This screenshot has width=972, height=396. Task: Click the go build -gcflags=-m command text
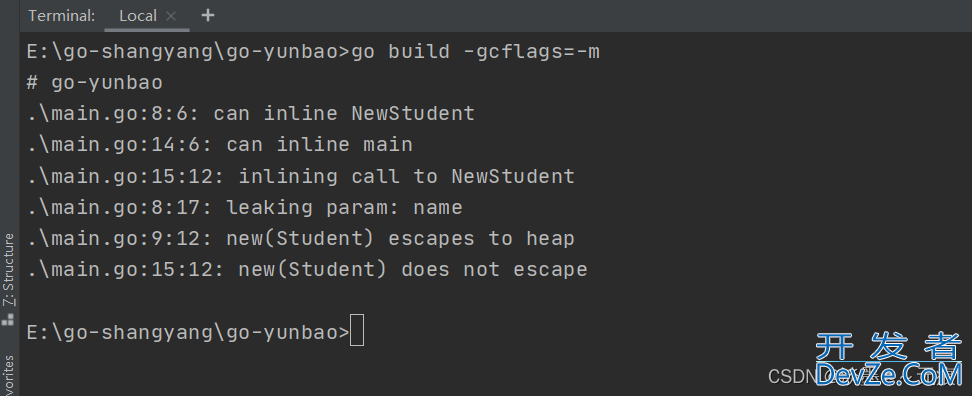pos(475,51)
